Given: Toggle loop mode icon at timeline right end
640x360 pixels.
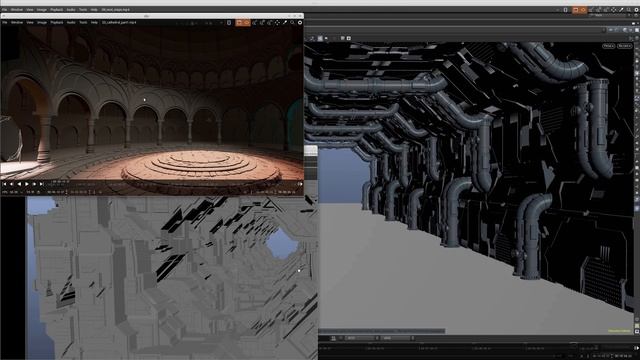Looking at the screenshot, I should pyautogui.click(x=300, y=184).
